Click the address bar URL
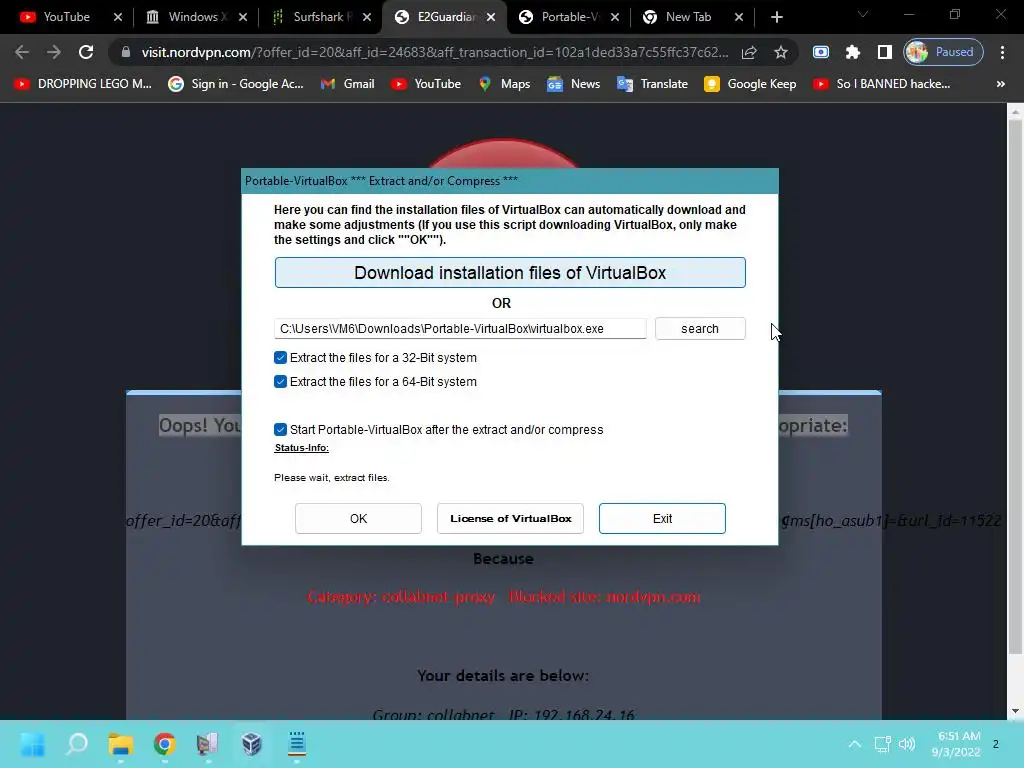This screenshot has width=1024, height=768. click(x=434, y=52)
